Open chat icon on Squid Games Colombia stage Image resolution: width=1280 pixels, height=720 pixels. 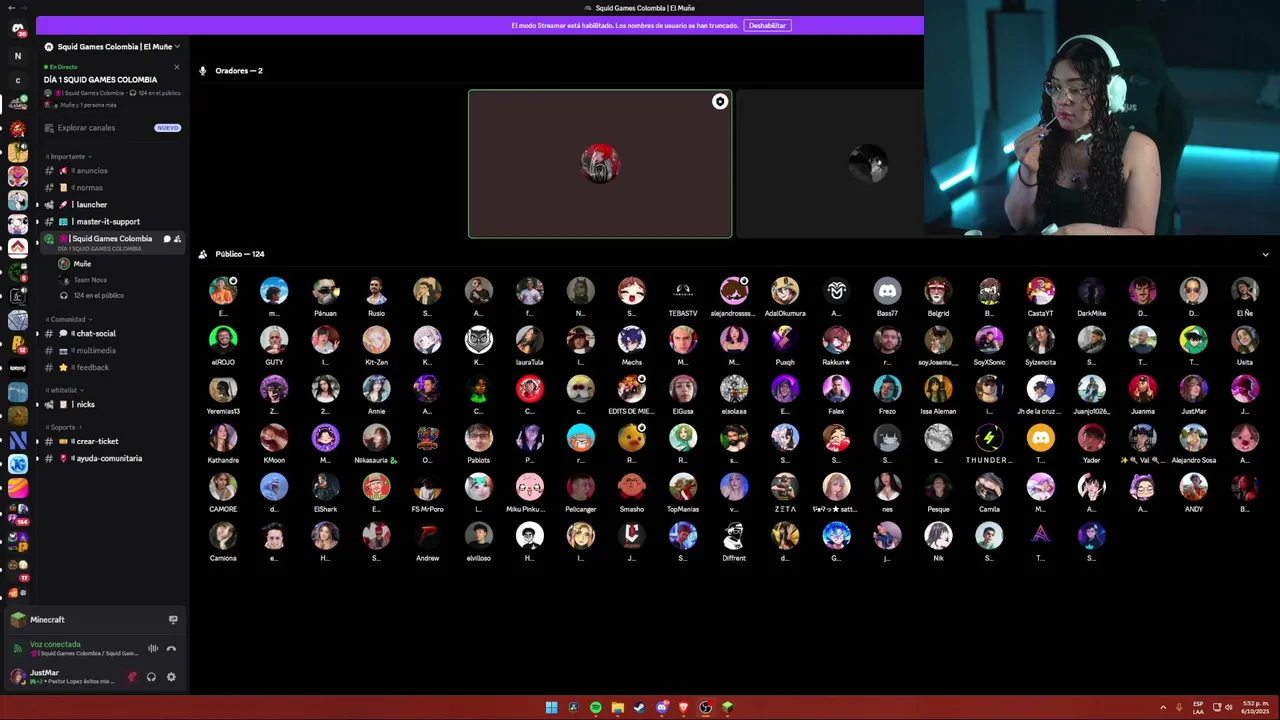167,239
